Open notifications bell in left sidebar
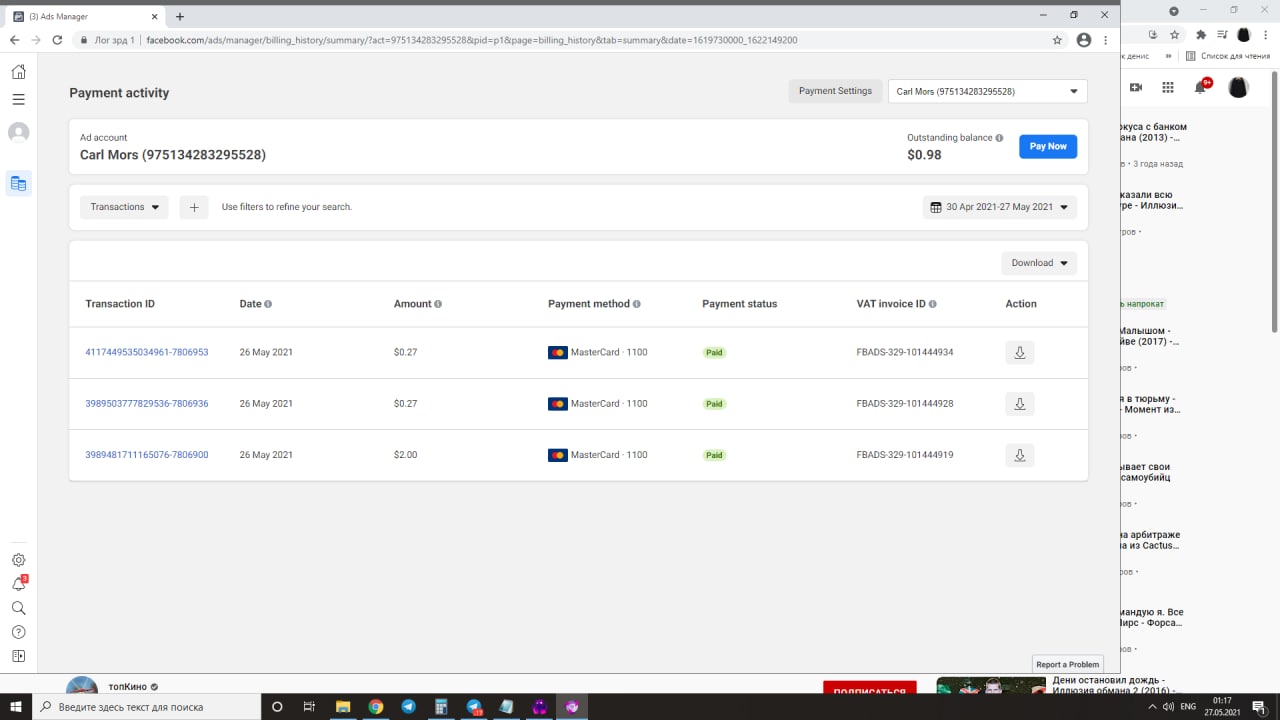1280x720 pixels. [x=18, y=584]
